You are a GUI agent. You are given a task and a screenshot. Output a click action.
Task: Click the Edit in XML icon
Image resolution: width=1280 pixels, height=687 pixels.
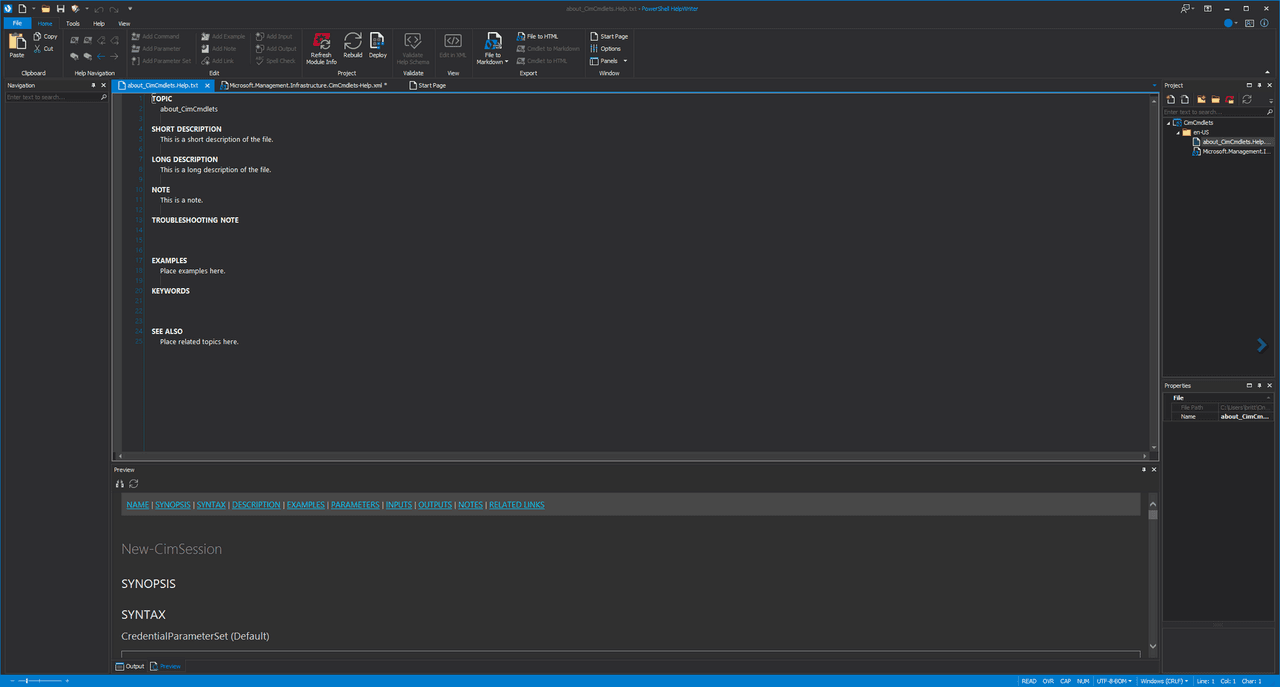453,41
